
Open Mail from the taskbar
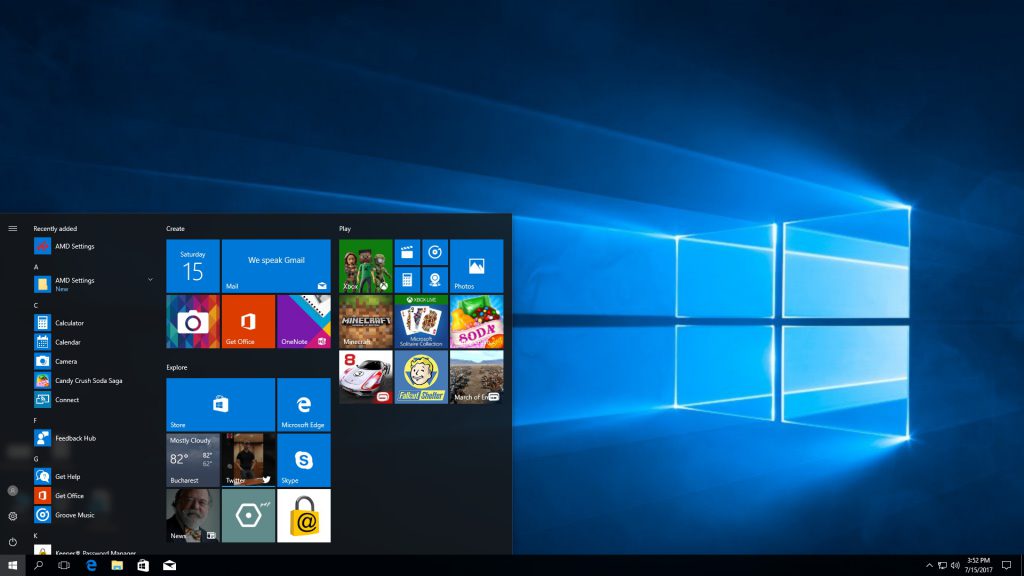[x=169, y=566]
